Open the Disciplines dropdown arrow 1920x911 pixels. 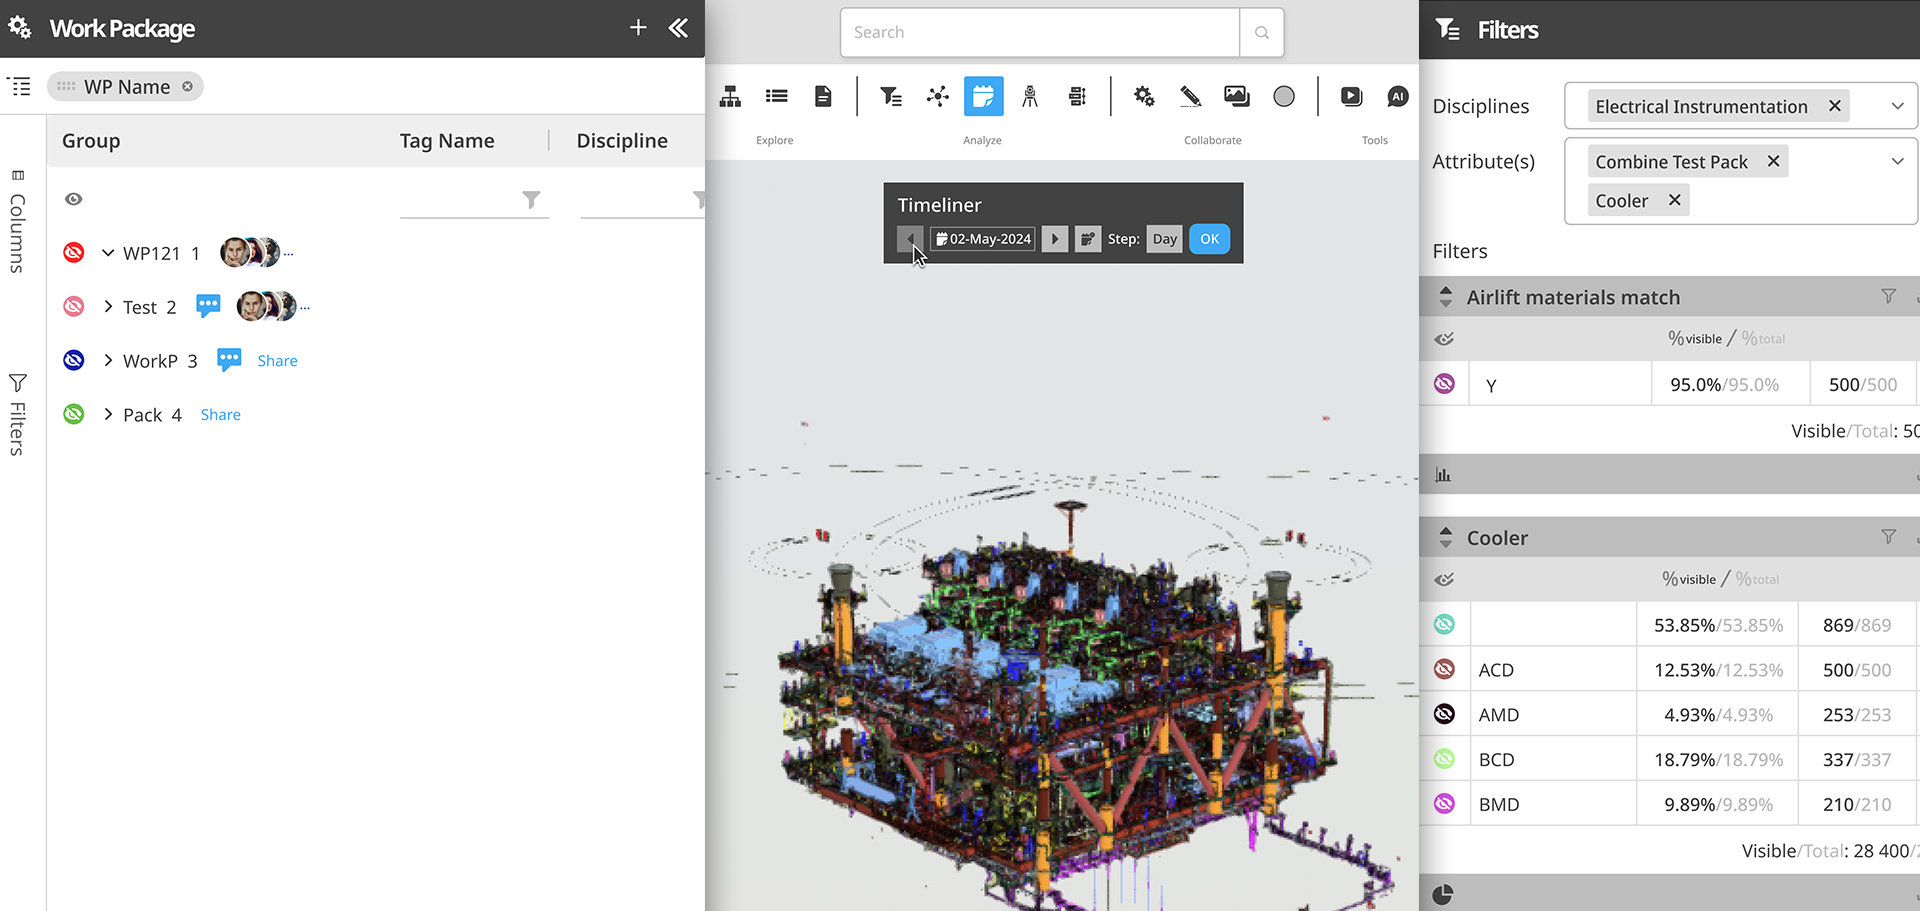tap(1897, 106)
